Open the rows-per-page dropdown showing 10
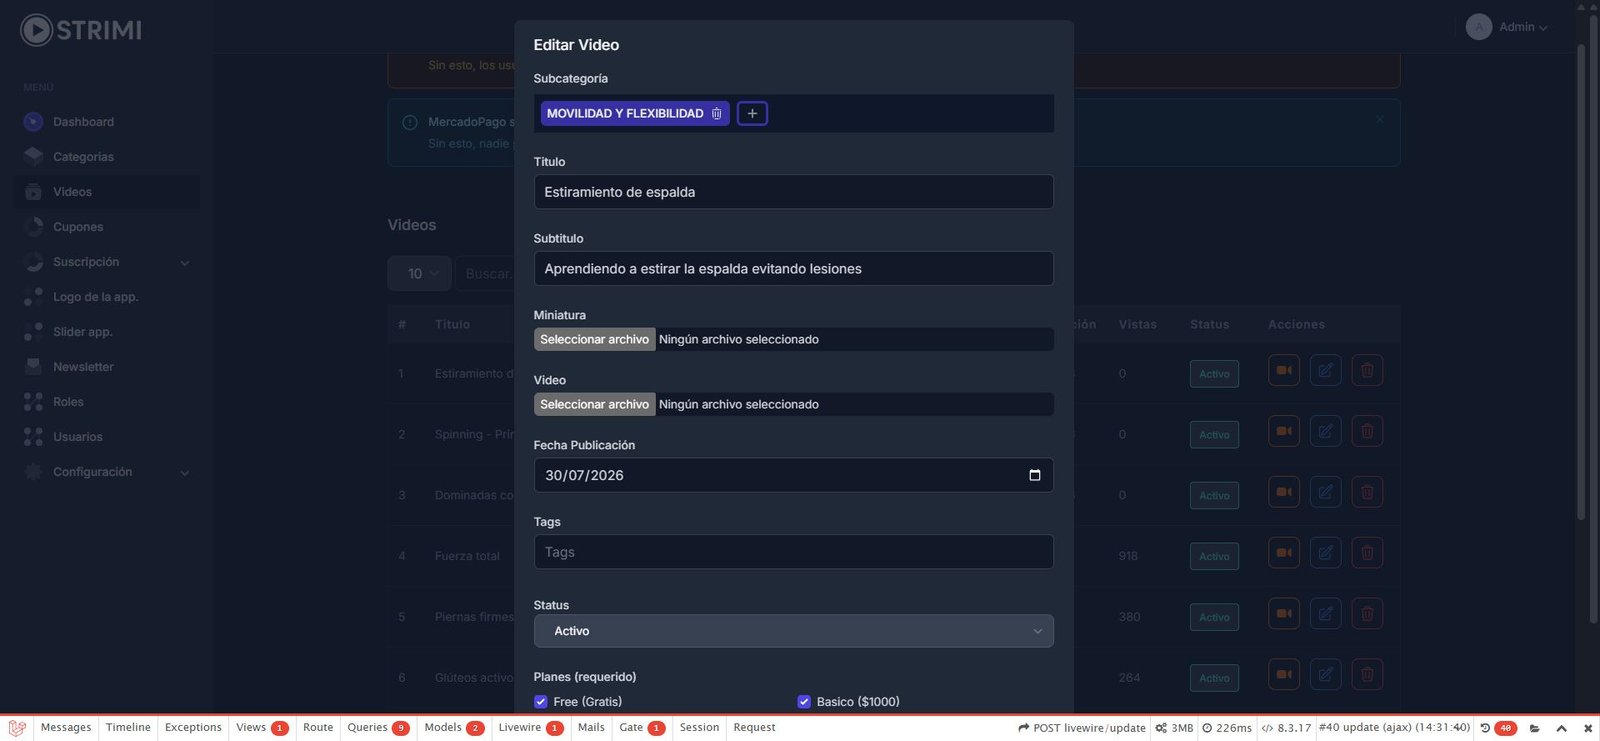Image resolution: width=1600 pixels, height=741 pixels. [x=420, y=274]
